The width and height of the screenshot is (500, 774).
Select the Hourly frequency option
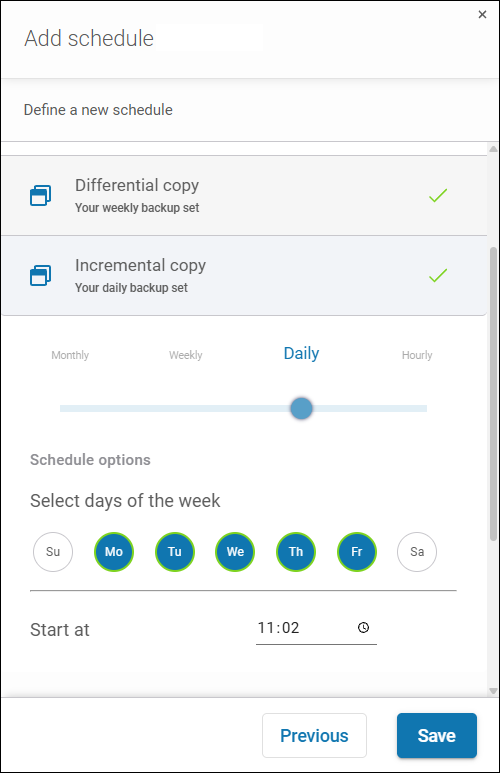(417, 355)
